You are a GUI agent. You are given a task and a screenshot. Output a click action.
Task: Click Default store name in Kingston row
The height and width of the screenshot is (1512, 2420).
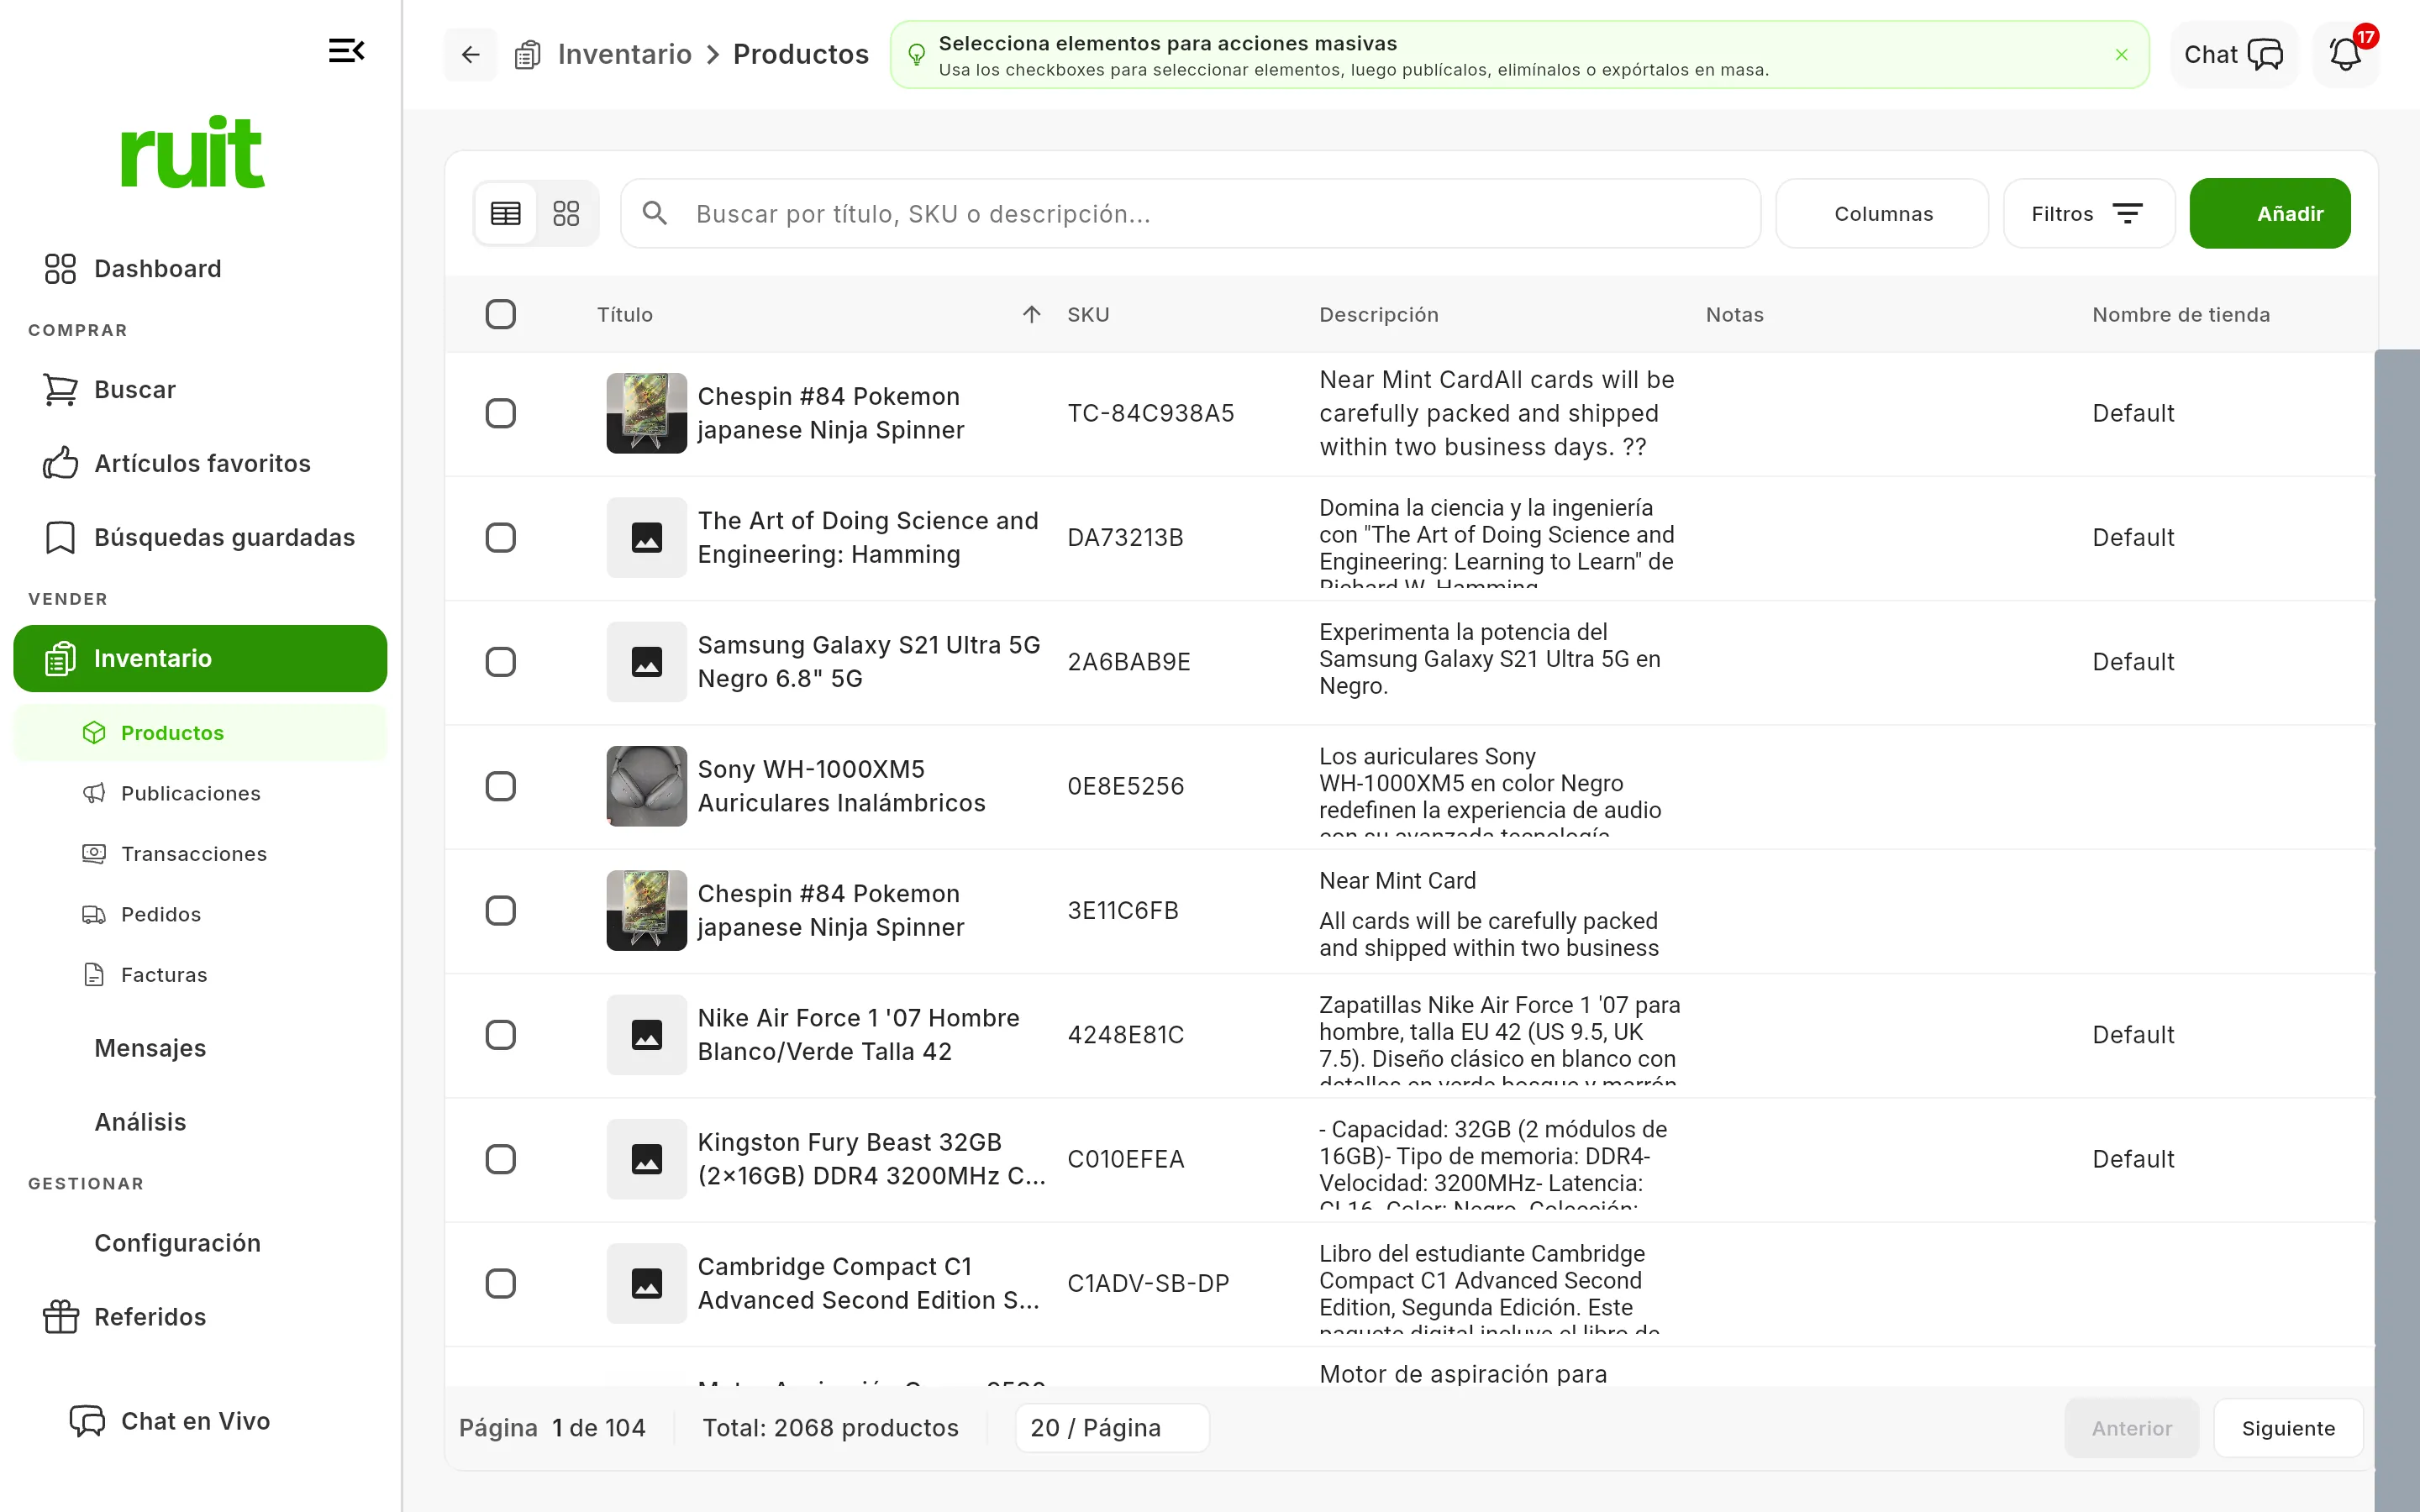pos(2133,1159)
